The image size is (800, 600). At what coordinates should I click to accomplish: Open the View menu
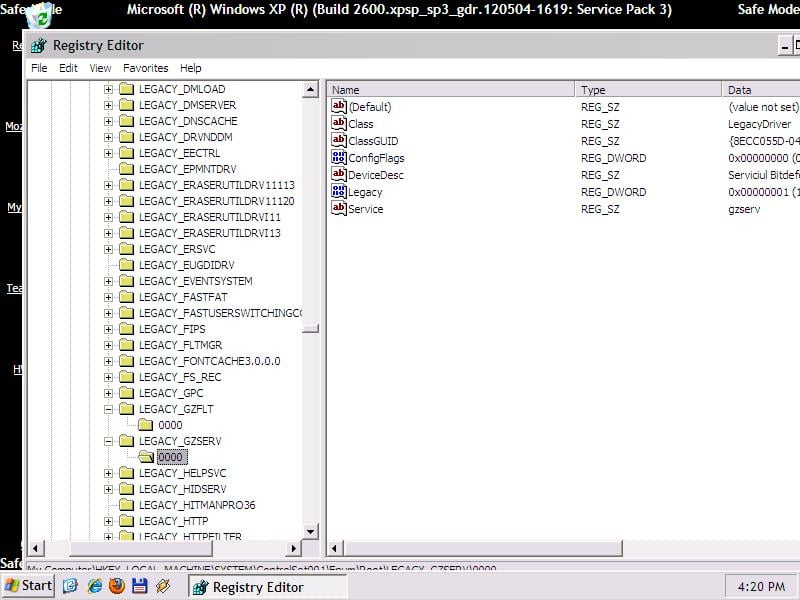[x=100, y=68]
